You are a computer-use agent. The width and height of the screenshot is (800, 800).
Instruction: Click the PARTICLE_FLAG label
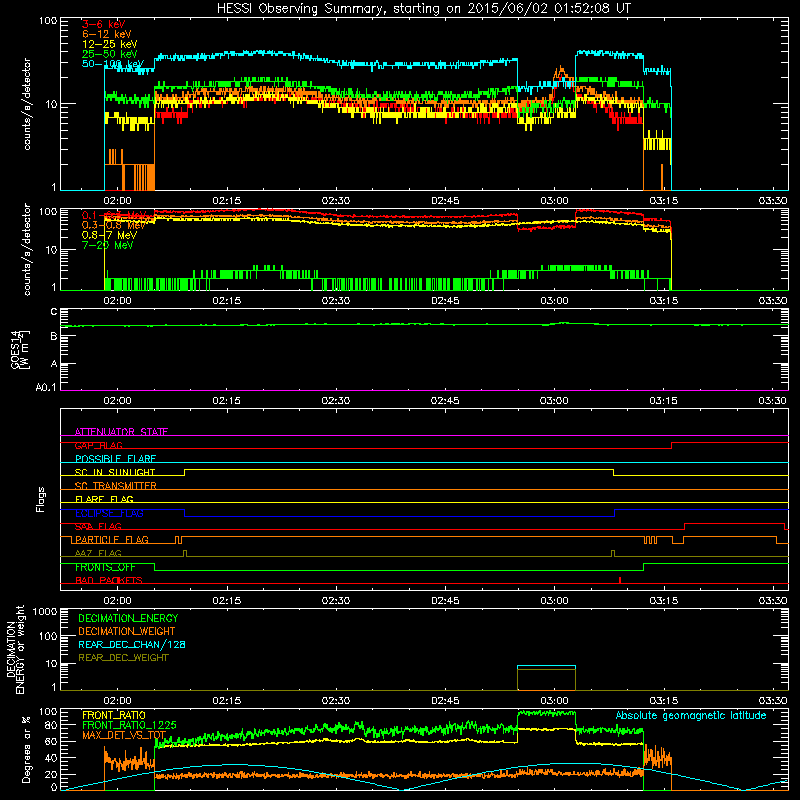tap(112, 539)
